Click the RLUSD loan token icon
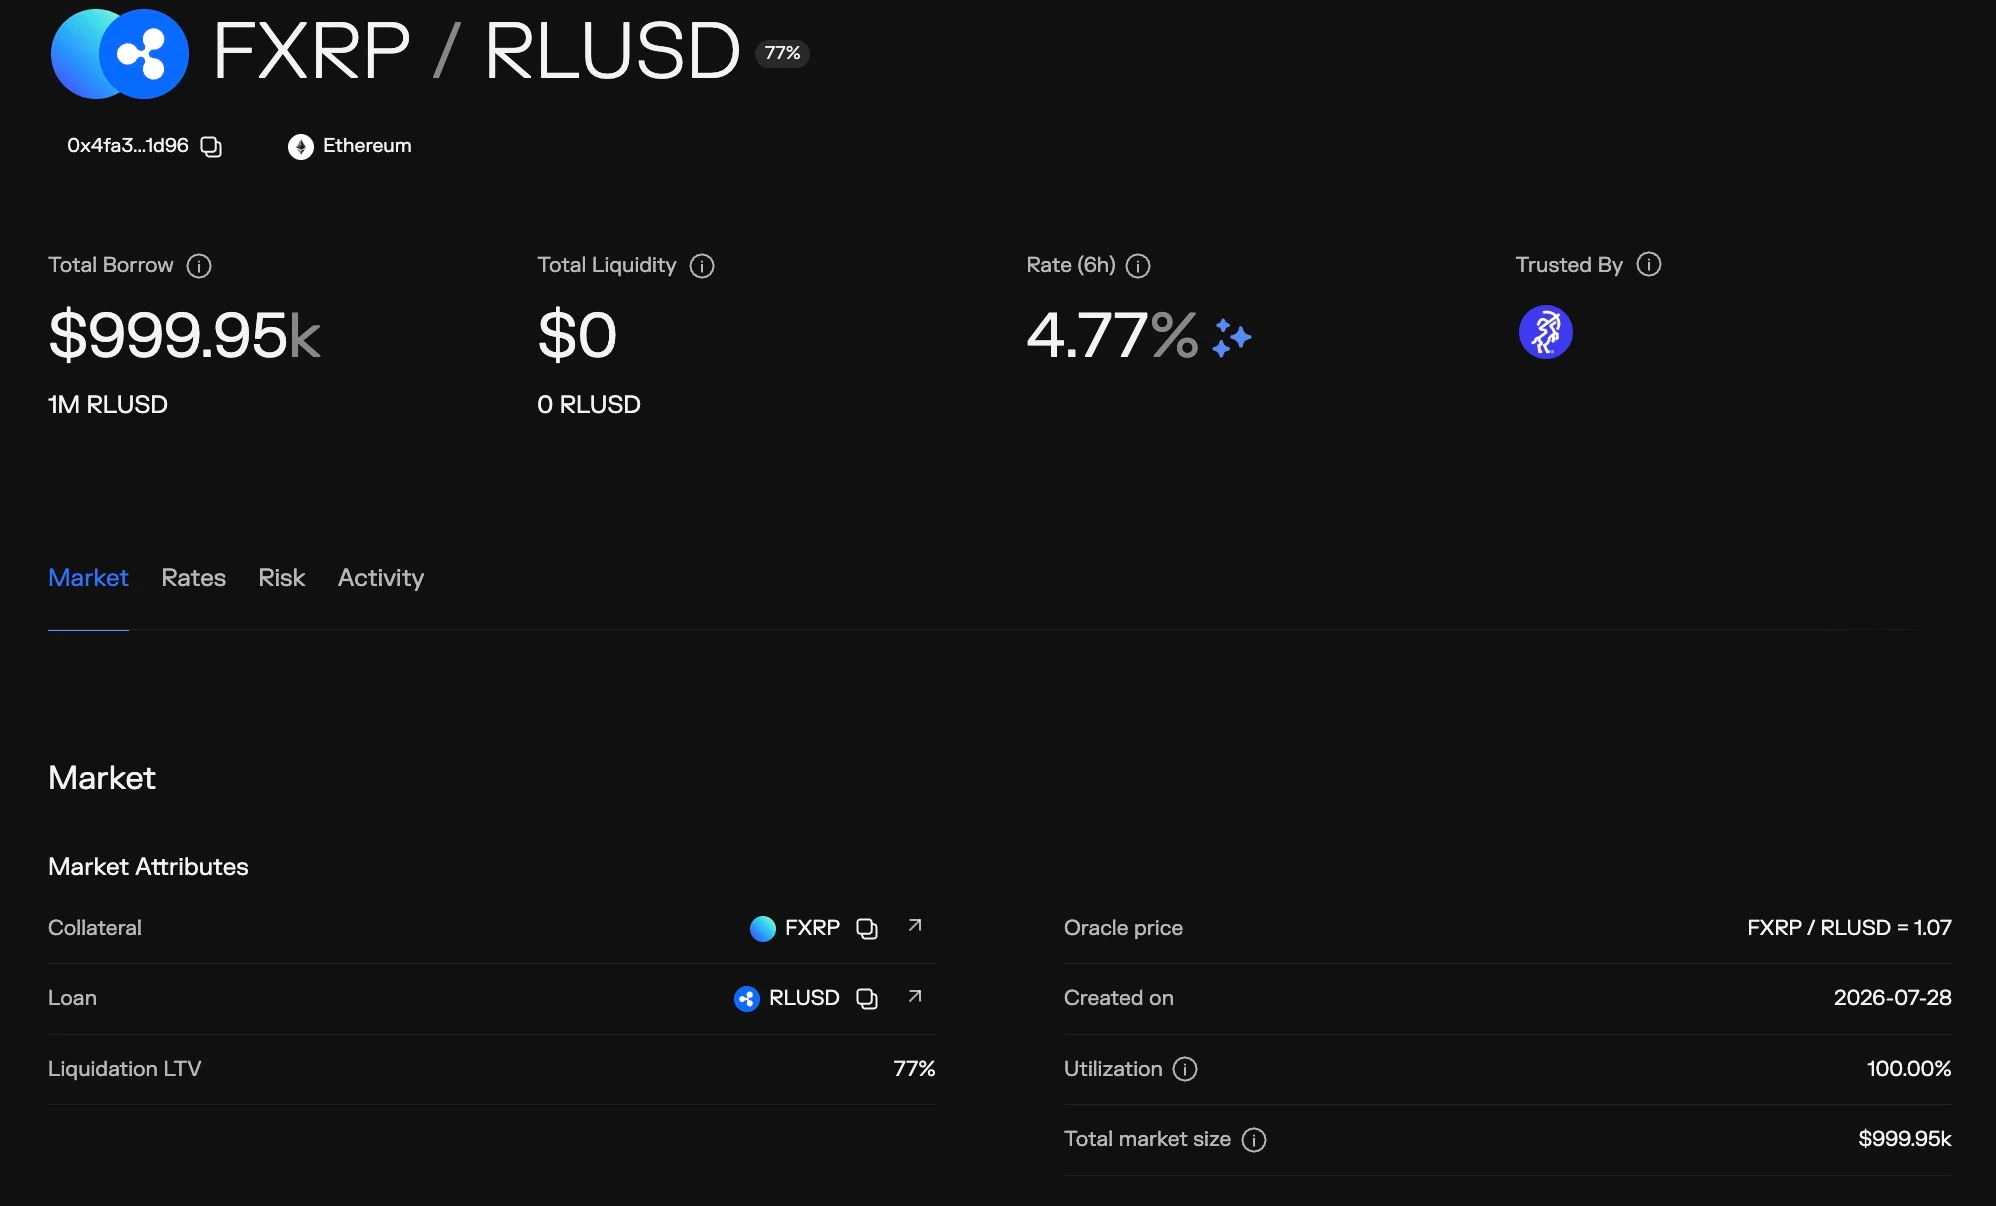The image size is (1996, 1206). click(x=747, y=999)
